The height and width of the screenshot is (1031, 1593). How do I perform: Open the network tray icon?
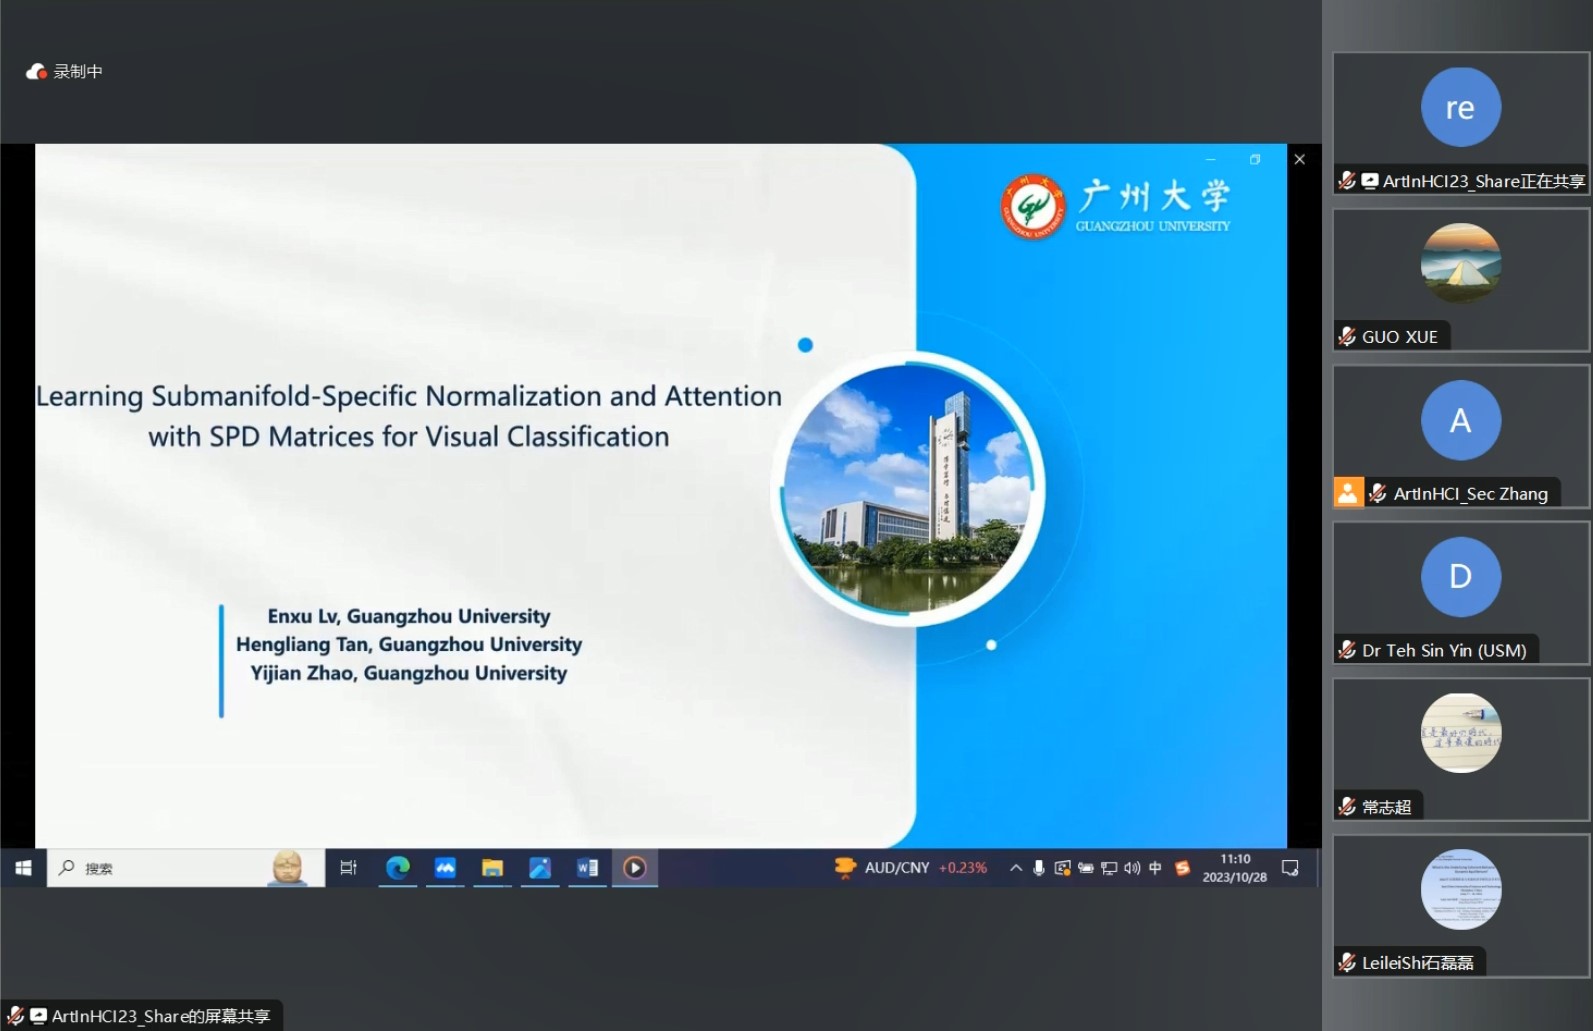point(1109,868)
